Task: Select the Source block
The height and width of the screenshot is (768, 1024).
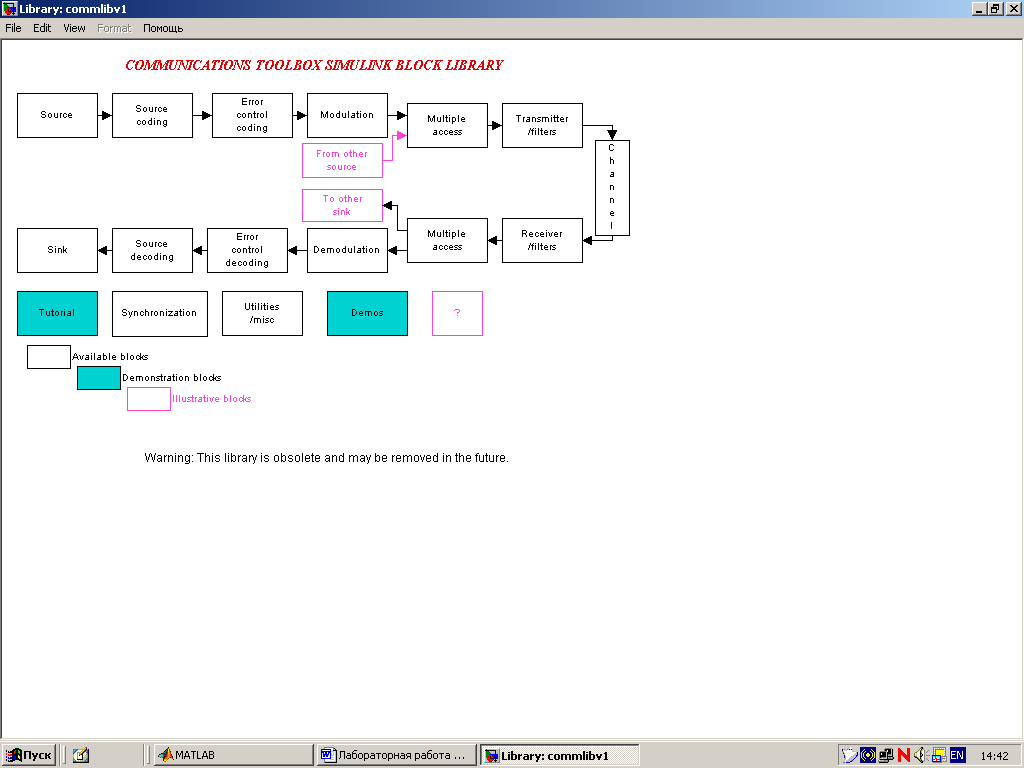Action: point(57,116)
